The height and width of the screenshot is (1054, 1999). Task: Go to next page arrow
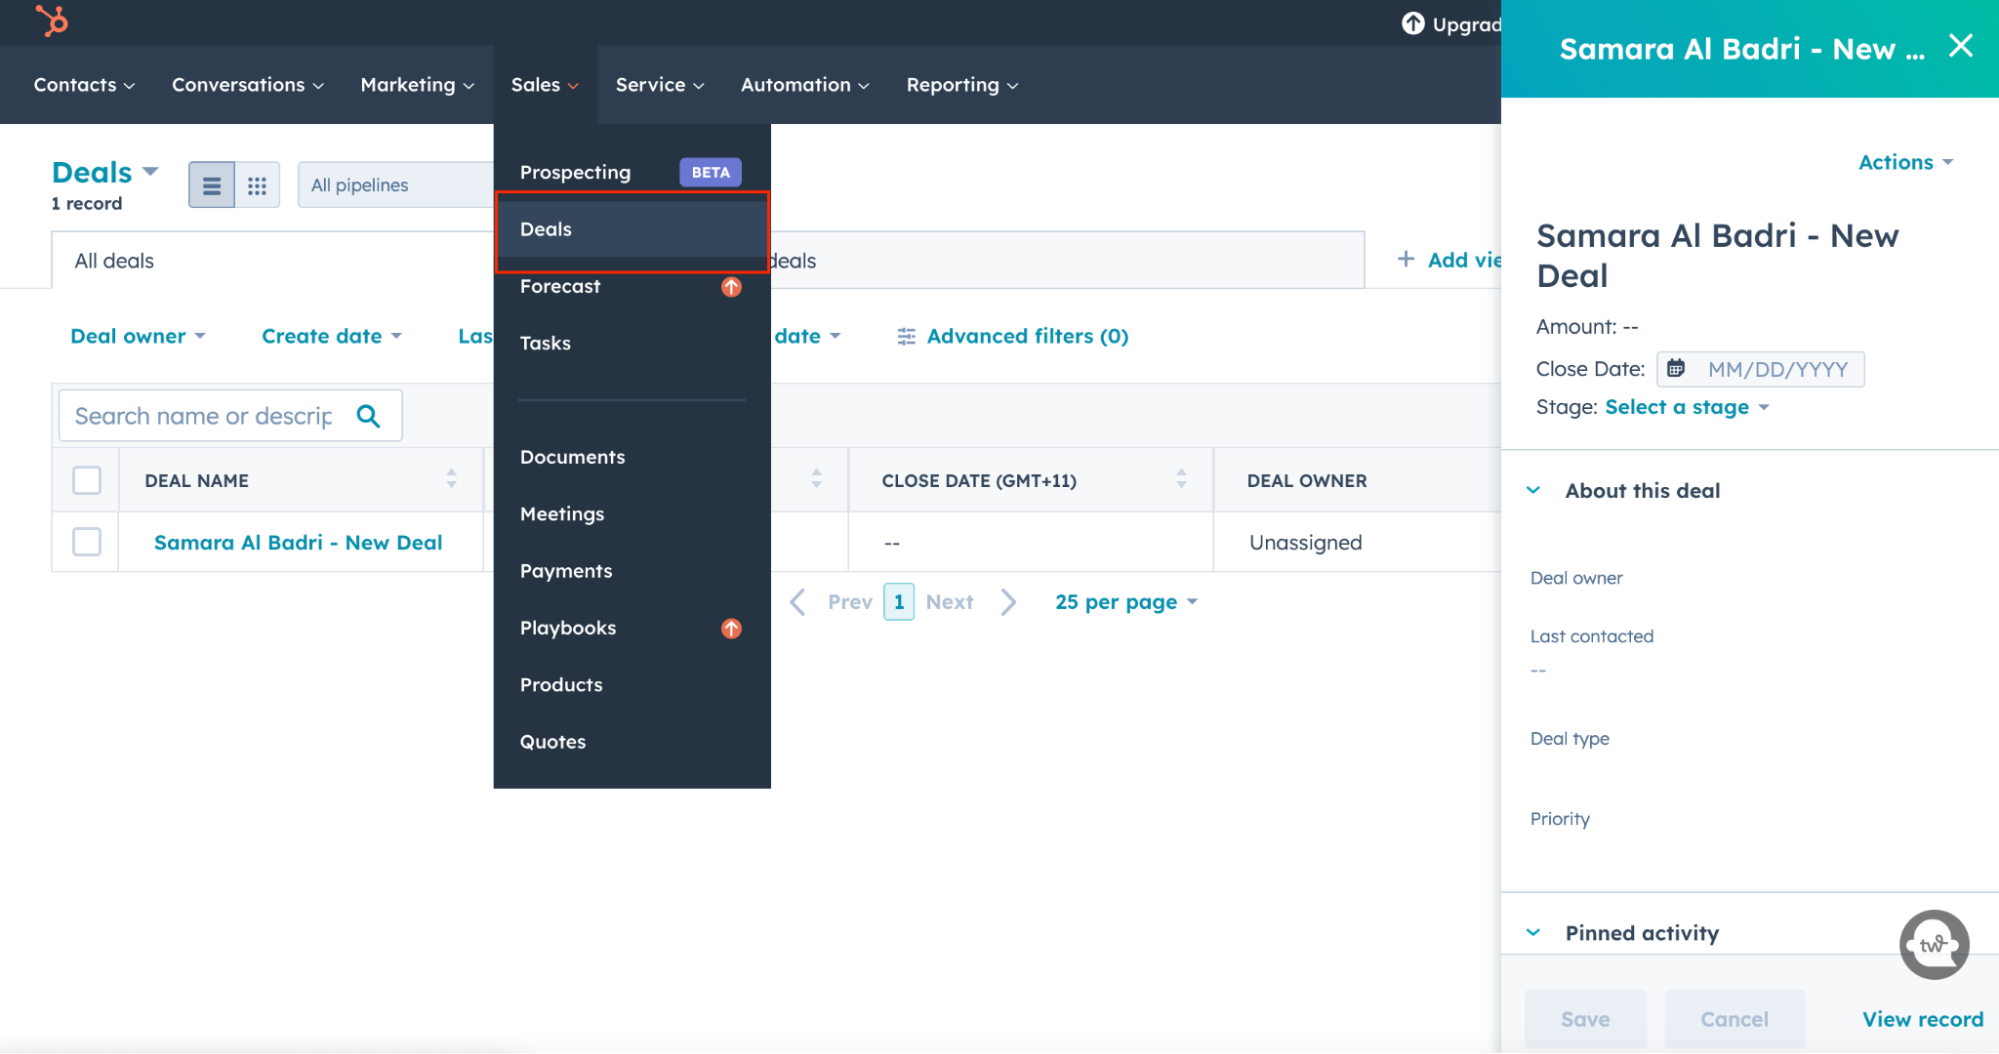pyautogui.click(x=1008, y=602)
